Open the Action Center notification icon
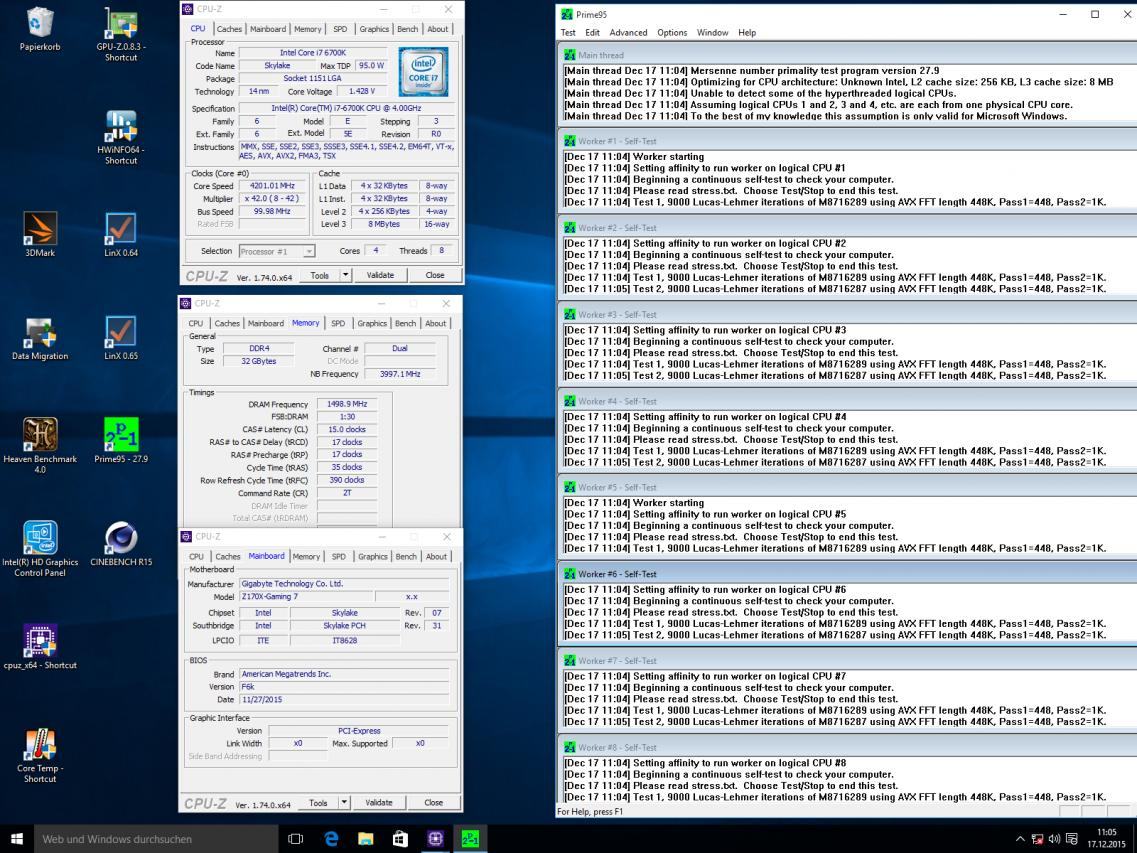The width and height of the screenshot is (1137, 853). (x=1072, y=838)
